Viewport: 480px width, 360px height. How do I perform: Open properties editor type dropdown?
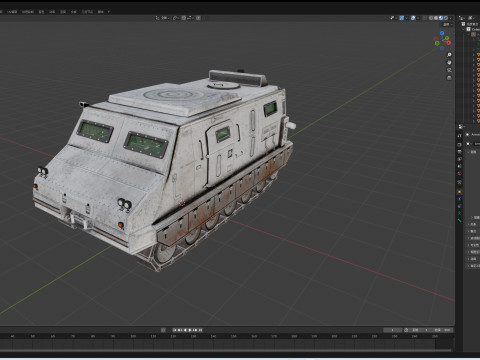click(461, 127)
